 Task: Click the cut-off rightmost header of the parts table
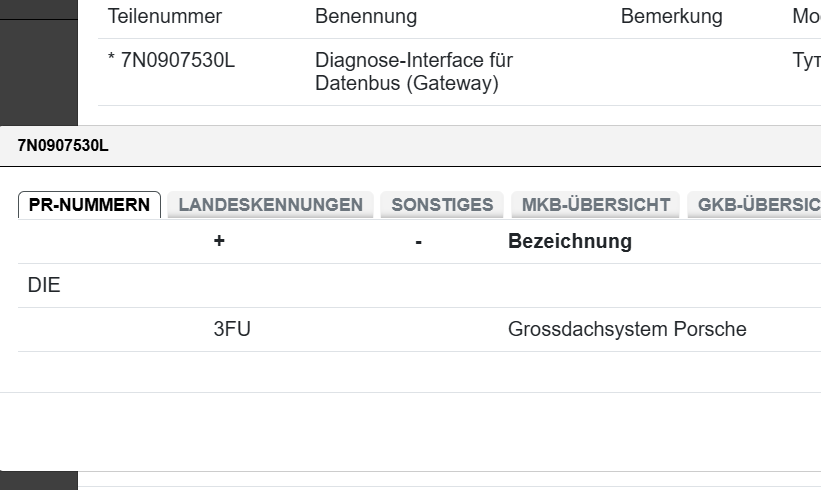(806, 17)
